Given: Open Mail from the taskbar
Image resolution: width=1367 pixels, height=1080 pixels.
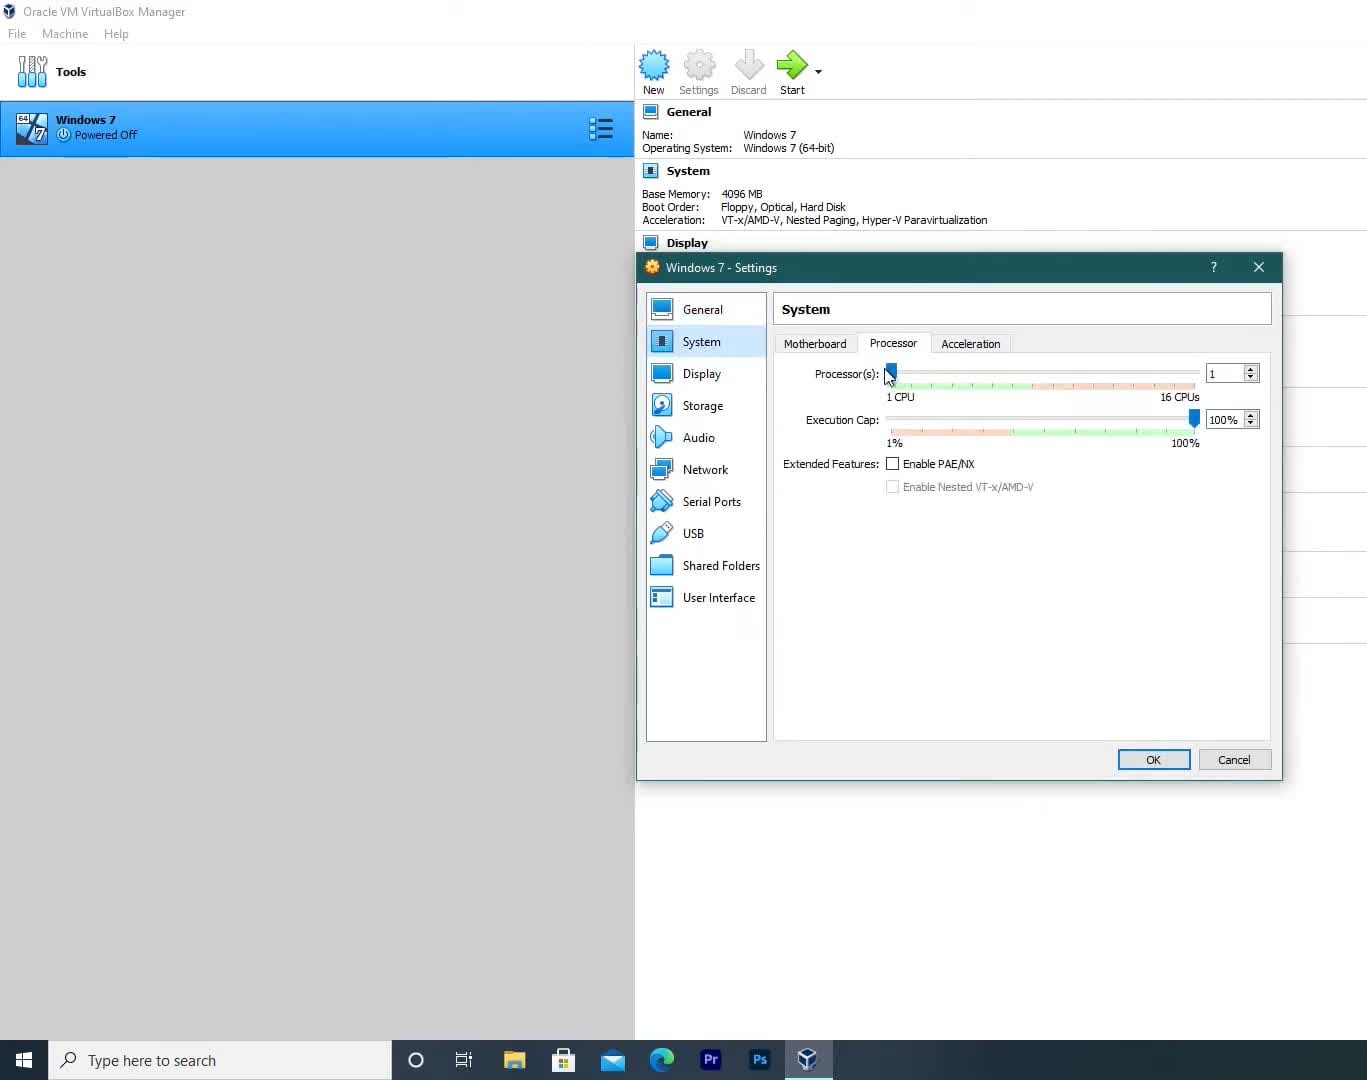Looking at the screenshot, I should click(x=612, y=1060).
